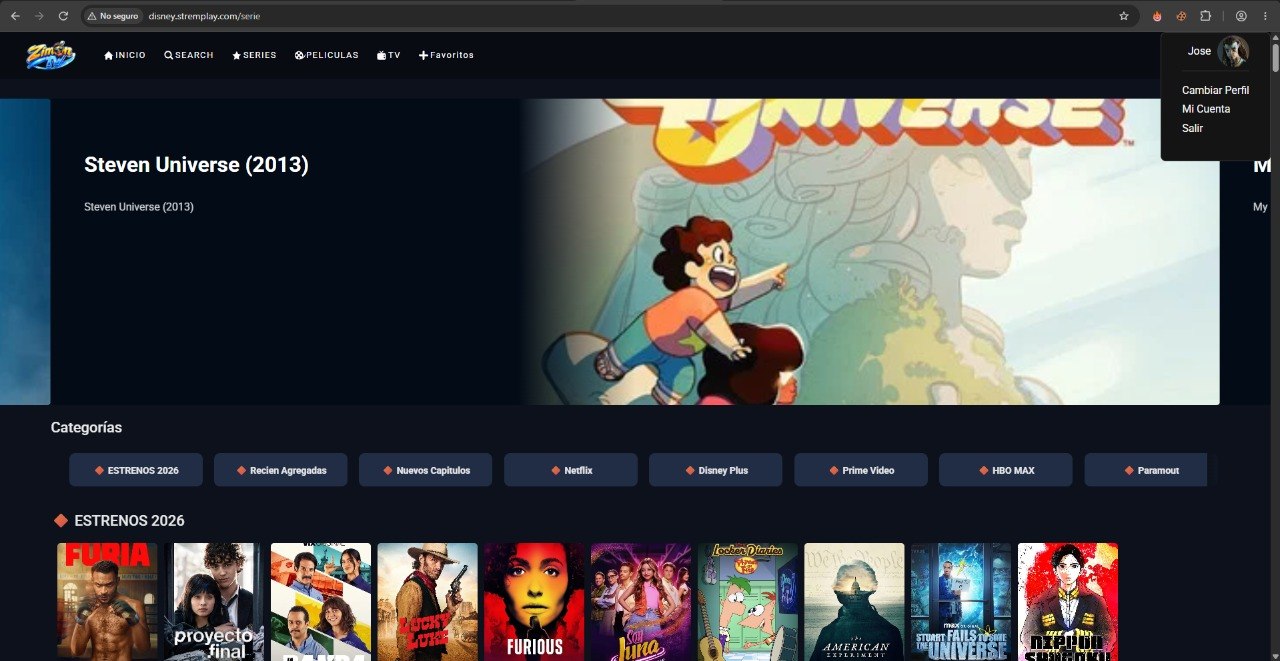Viewport: 1280px width, 661px height.
Task: Select the HBO MAX category button
Action: [1006, 470]
